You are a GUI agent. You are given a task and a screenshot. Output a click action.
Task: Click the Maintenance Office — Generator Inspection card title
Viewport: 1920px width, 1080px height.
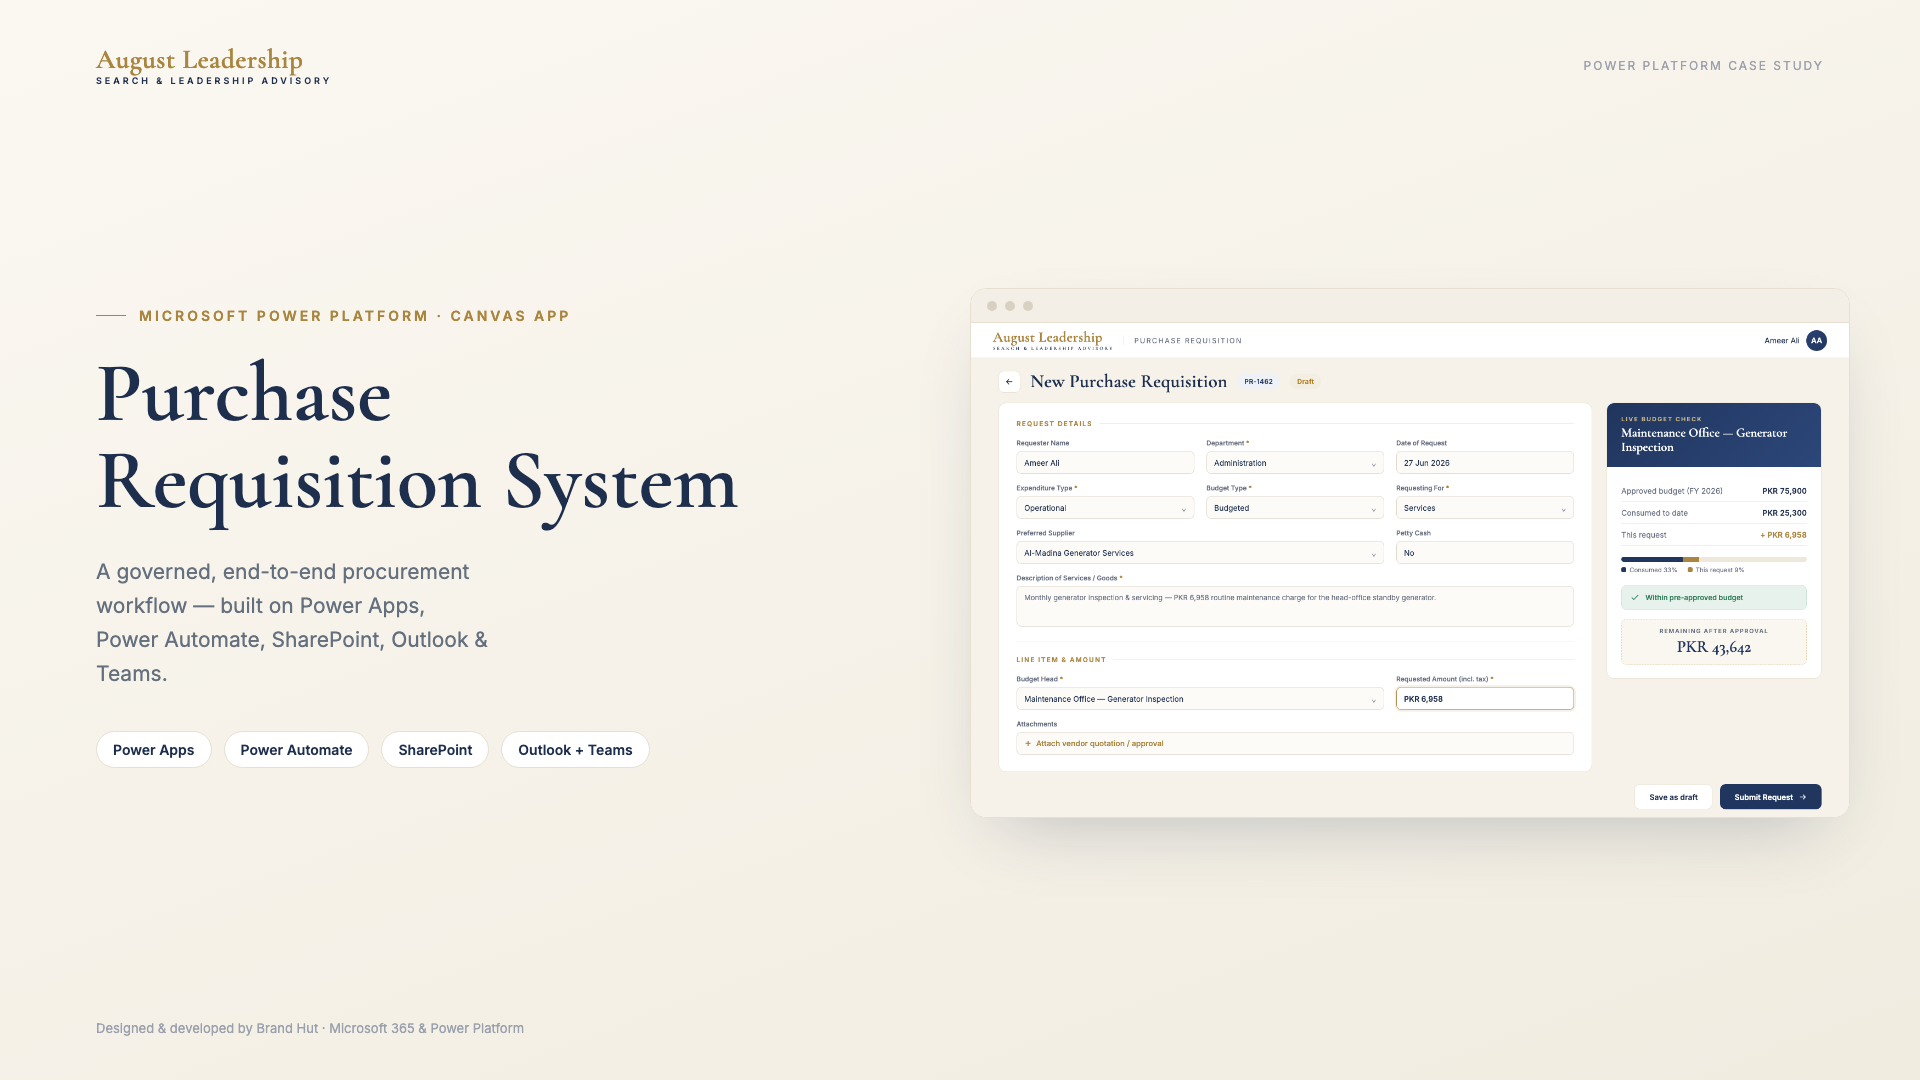point(1703,440)
